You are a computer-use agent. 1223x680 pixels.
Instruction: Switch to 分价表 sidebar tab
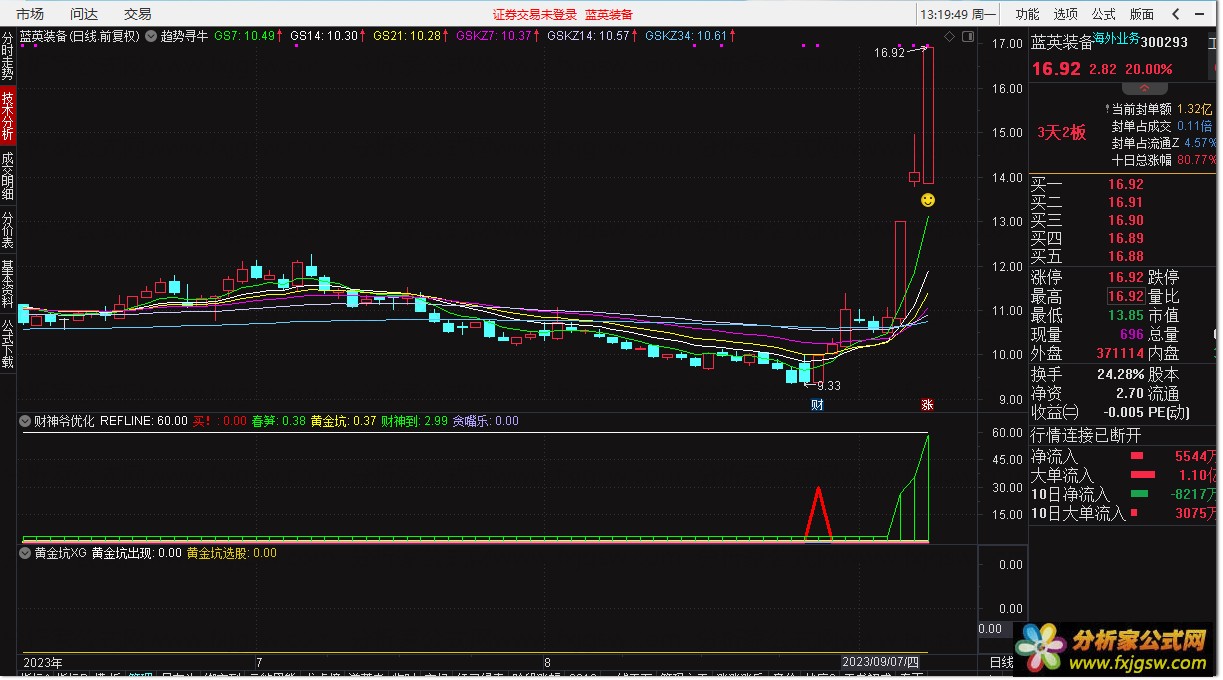(x=8, y=229)
